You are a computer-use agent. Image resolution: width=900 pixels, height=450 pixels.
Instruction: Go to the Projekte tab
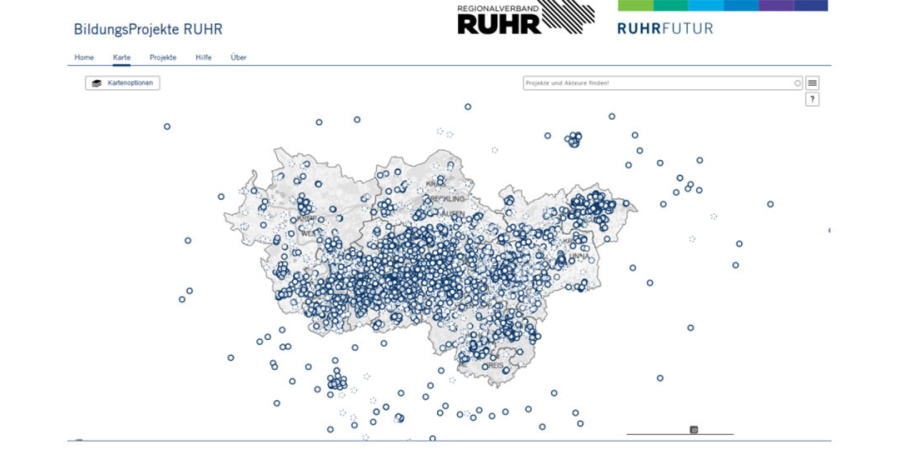pos(163,57)
